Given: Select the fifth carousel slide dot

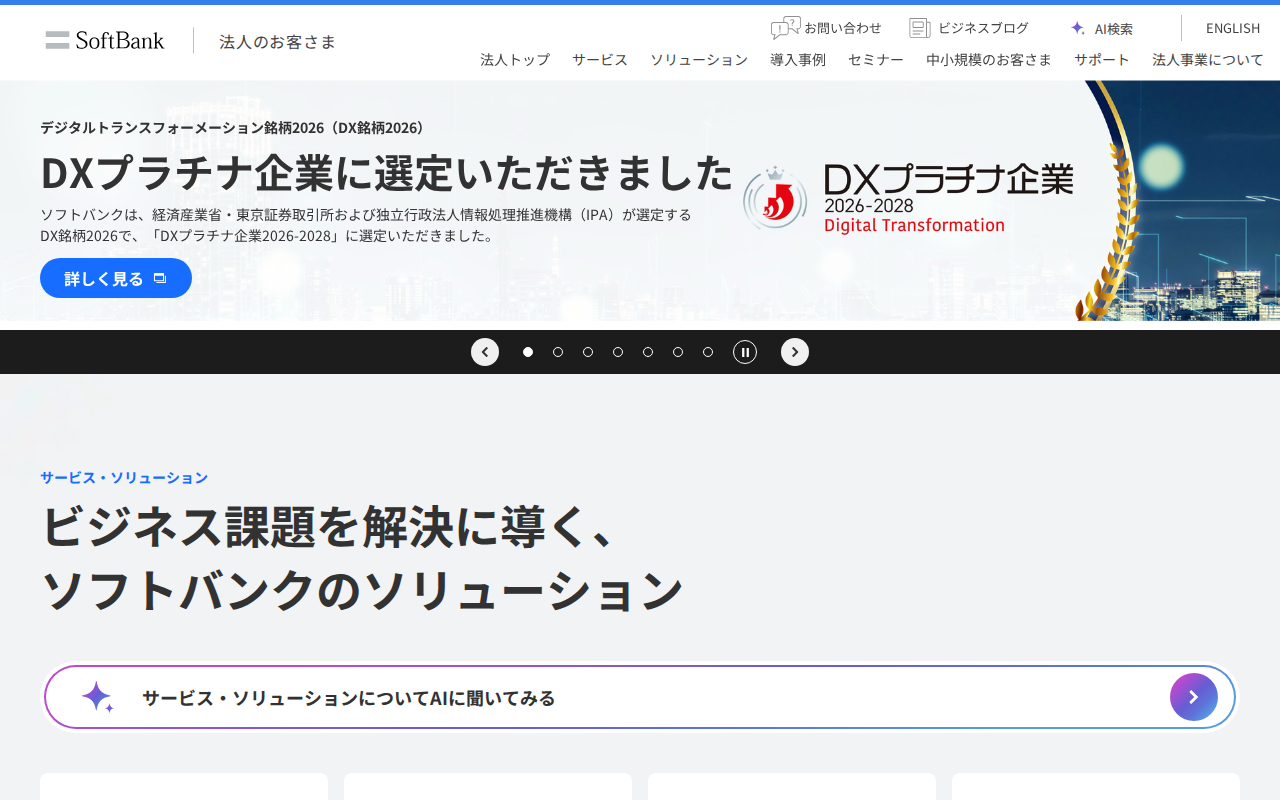Looking at the screenshot, I should tap(648, 352).
